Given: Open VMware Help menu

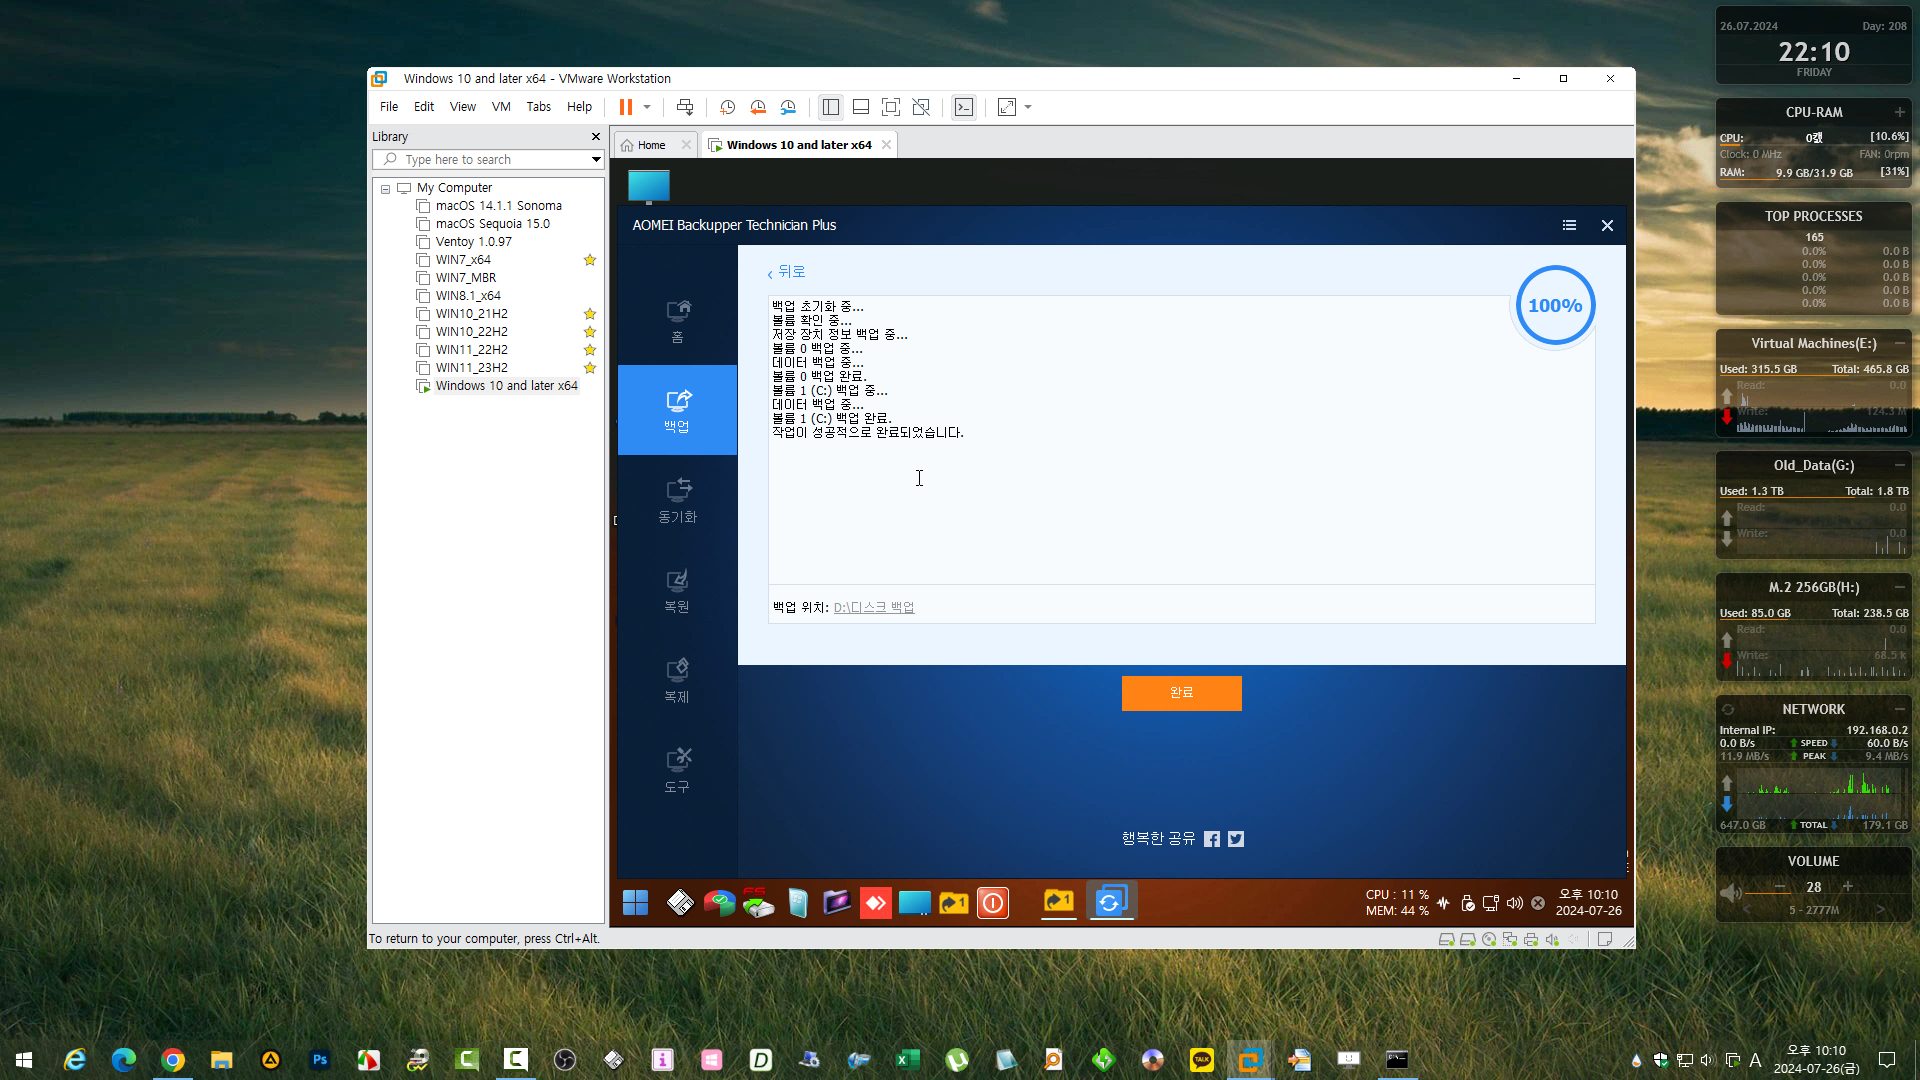Looking at the screenshot, I should (579, 107).
